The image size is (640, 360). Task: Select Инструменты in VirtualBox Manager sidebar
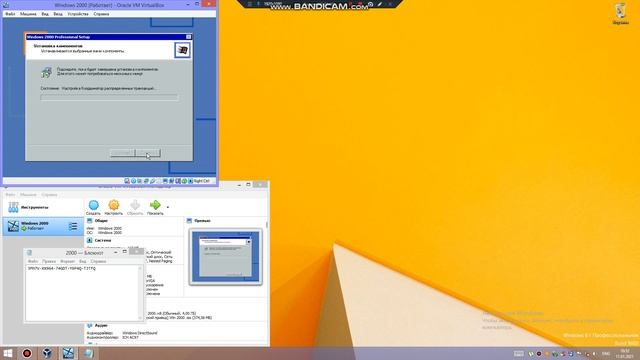[43, 207]
